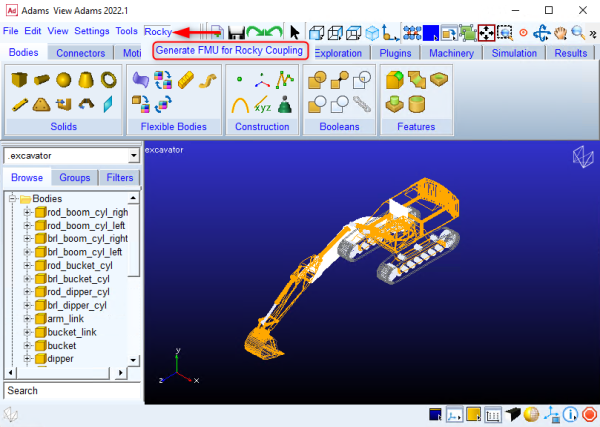Viewport: 600px width, 427px height.
Task: Switch to the Results ribbon tab
Action: (x=571, y=53)
